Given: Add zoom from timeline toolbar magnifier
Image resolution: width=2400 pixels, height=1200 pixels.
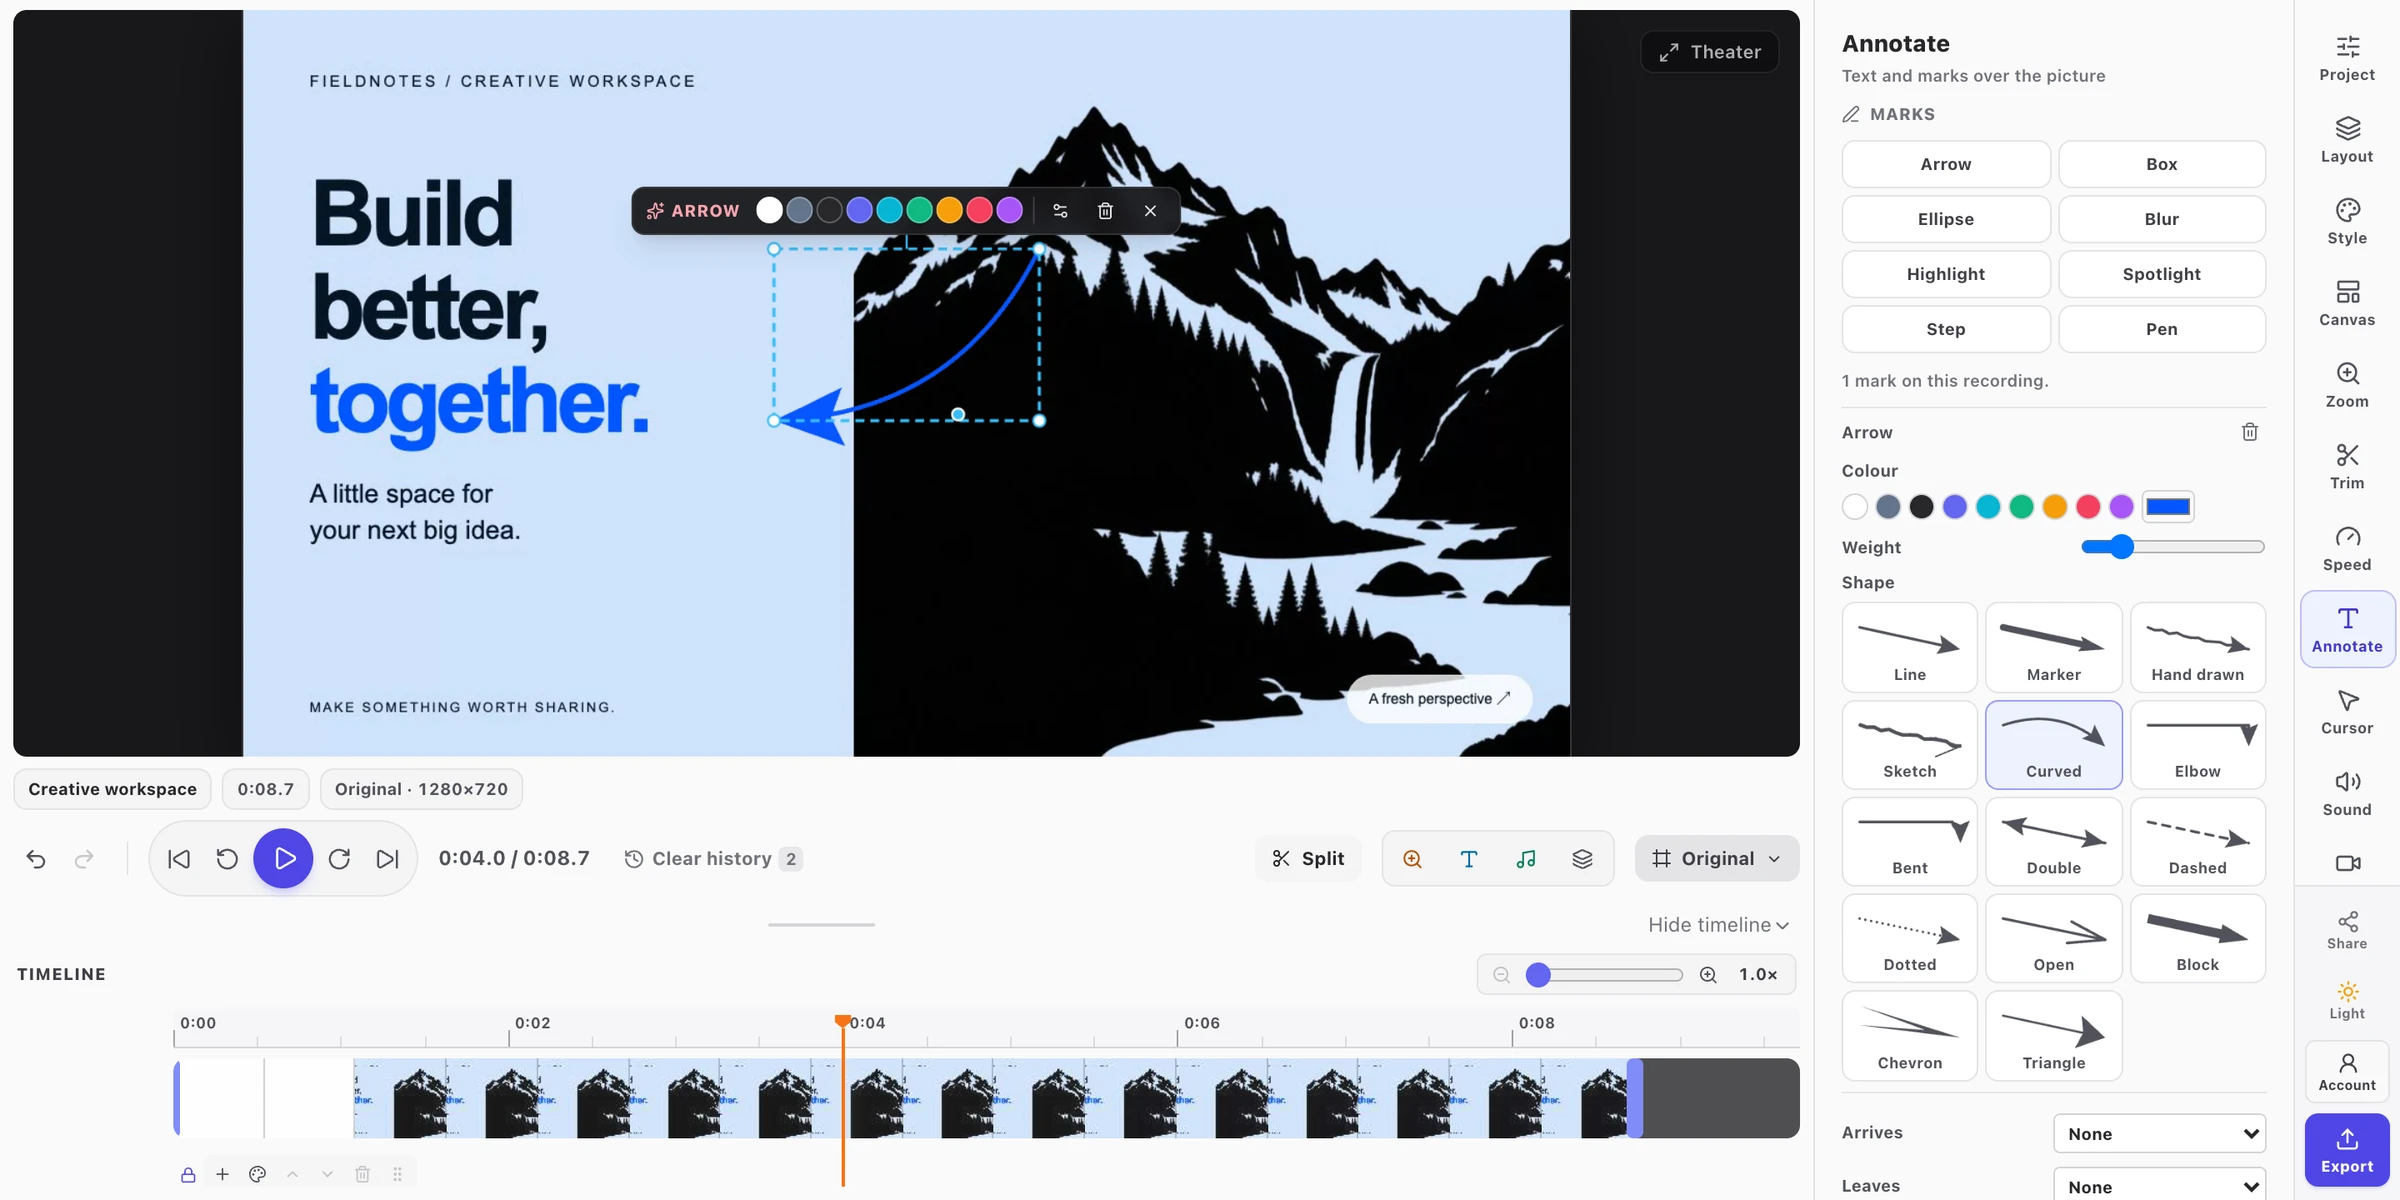Looking at the screenshot, I should [x=1412, y=859].
